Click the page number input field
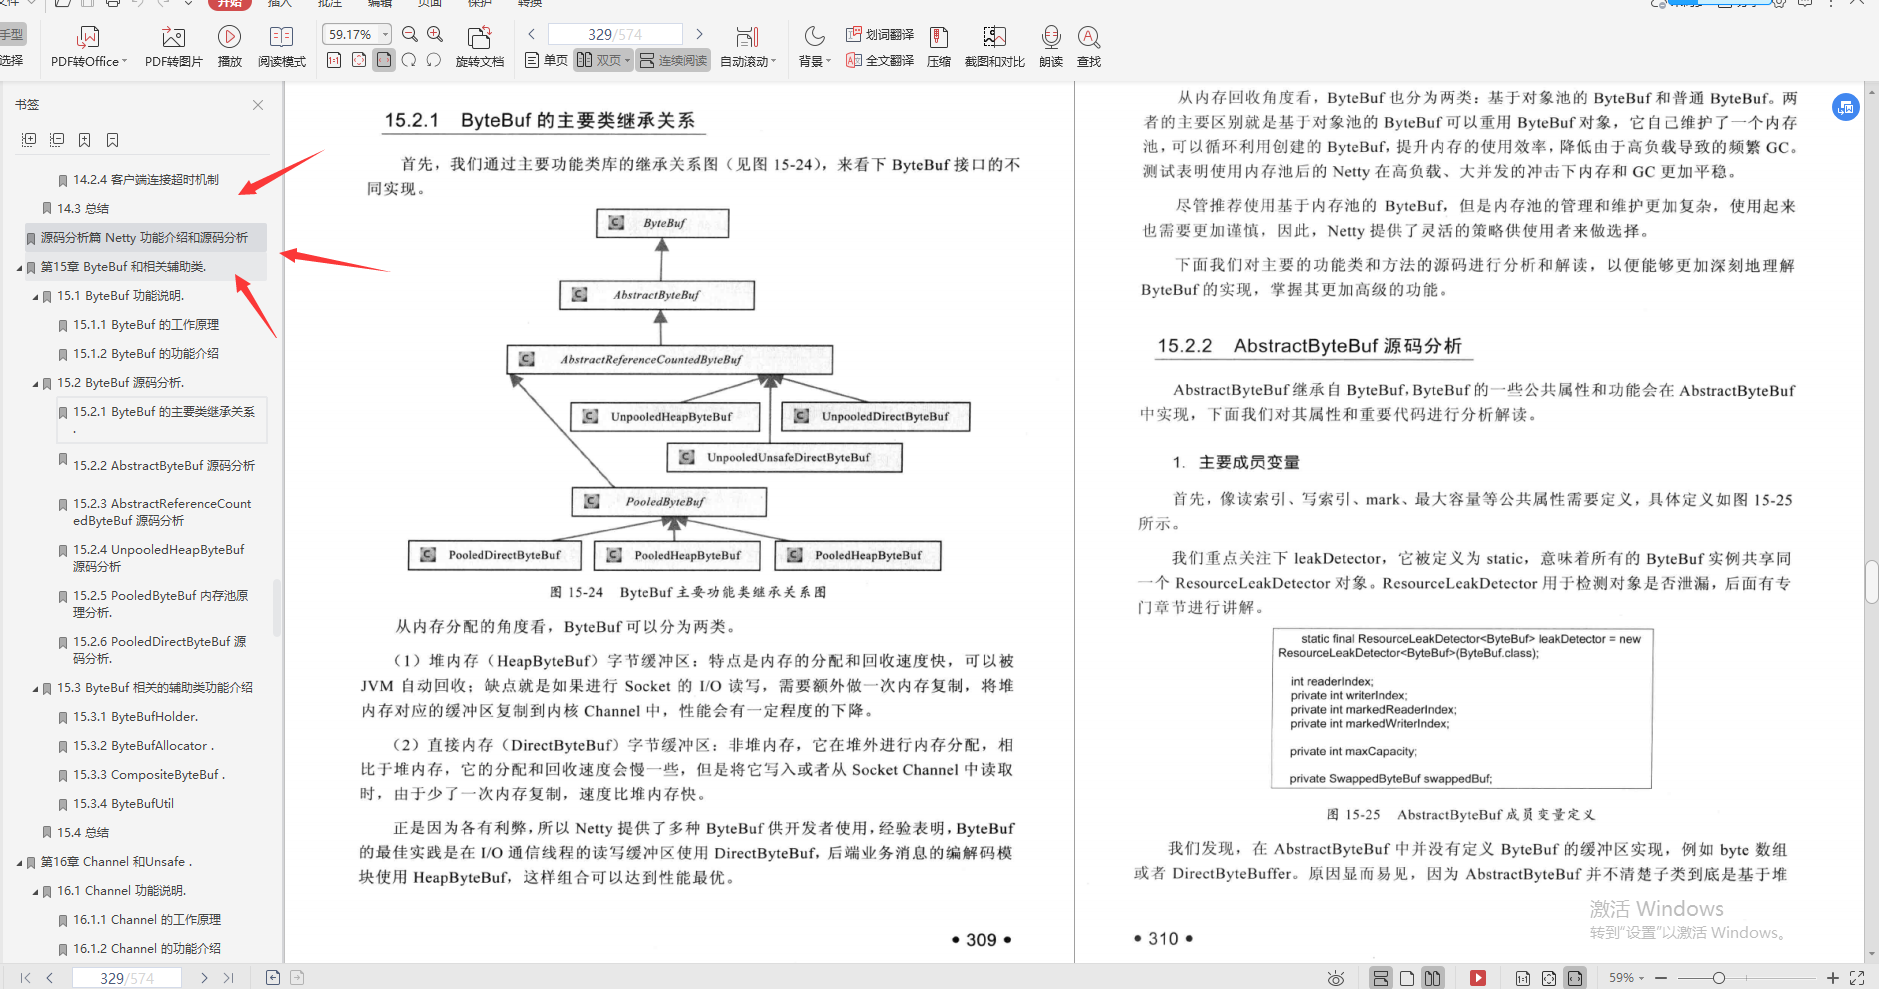Image resolution: width=1879 pixels, height=989 pixels. click(x=617, y=33)
